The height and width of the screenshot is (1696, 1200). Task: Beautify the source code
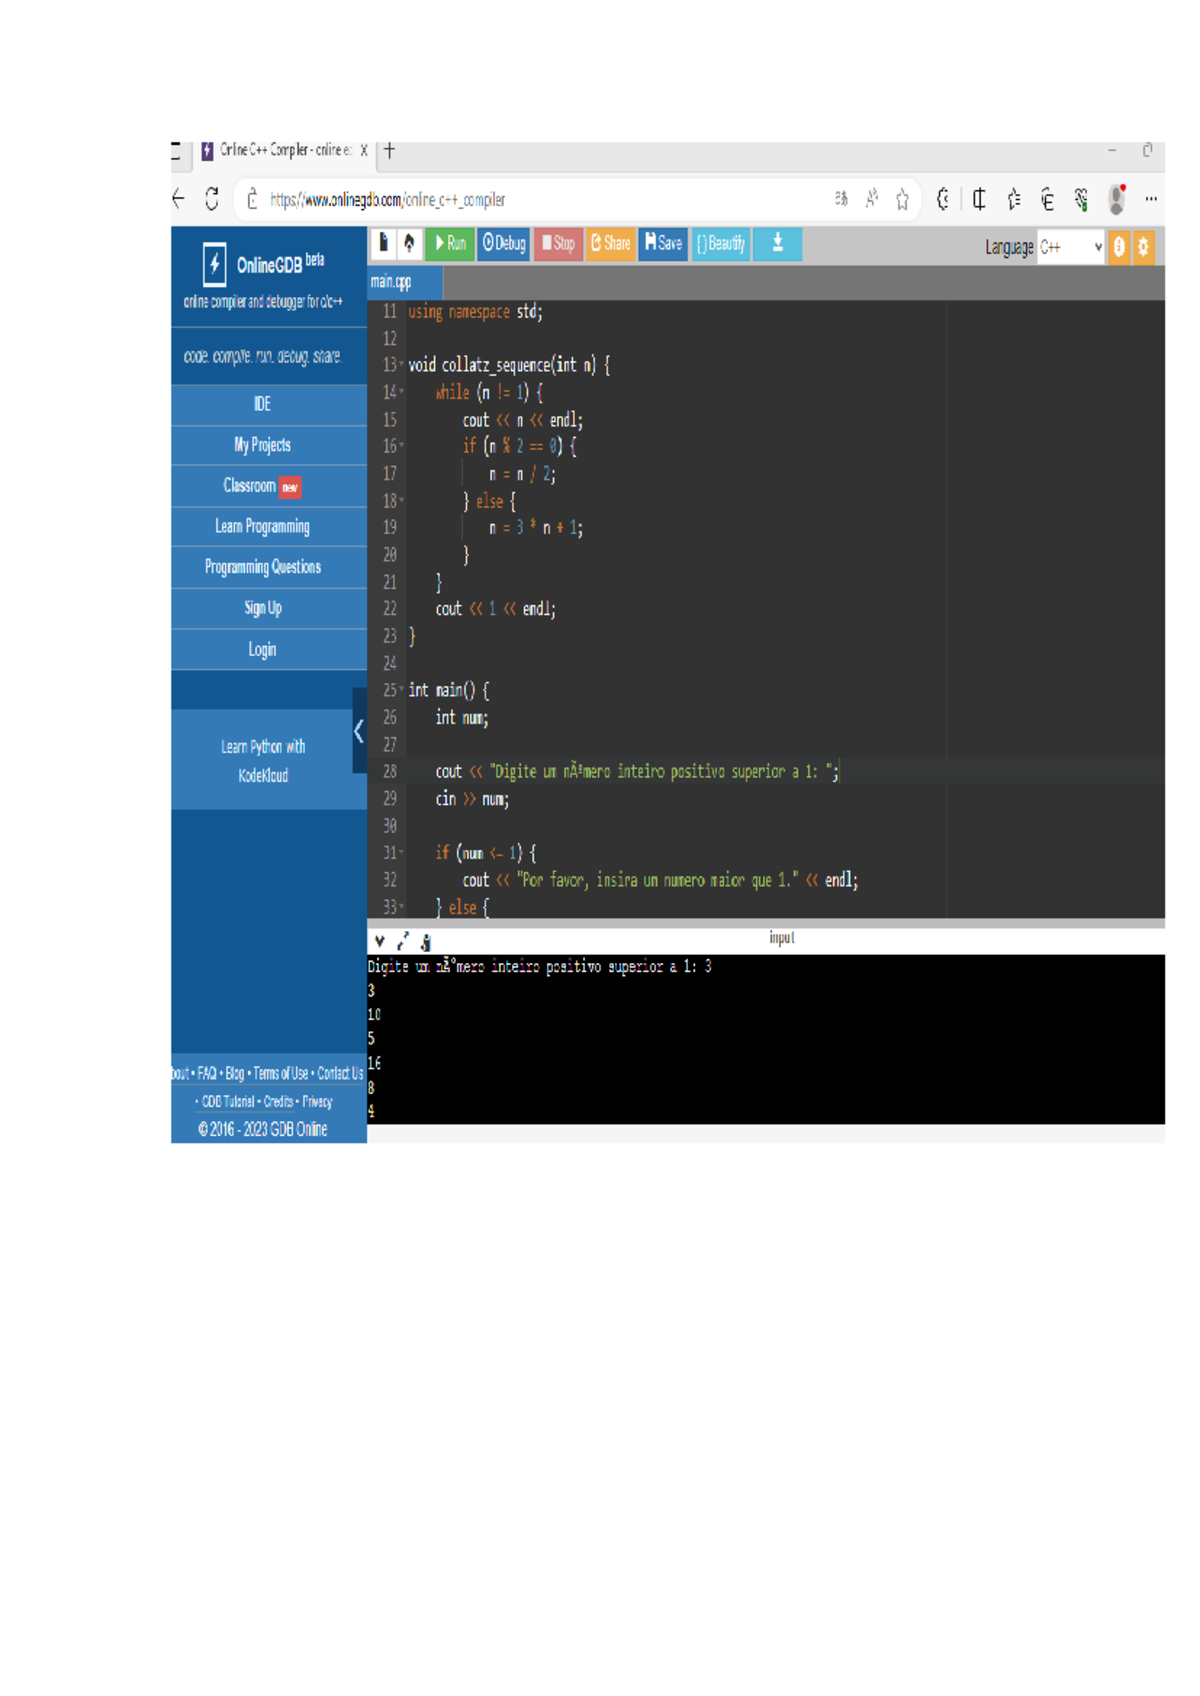pyautogui.click(x=721, y=244)
